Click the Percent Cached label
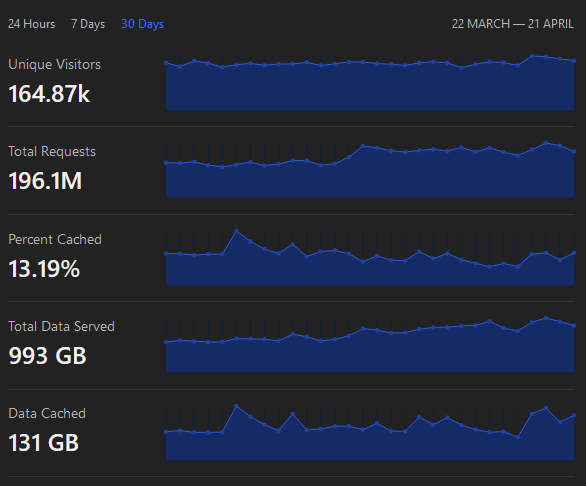 [55, 239]
